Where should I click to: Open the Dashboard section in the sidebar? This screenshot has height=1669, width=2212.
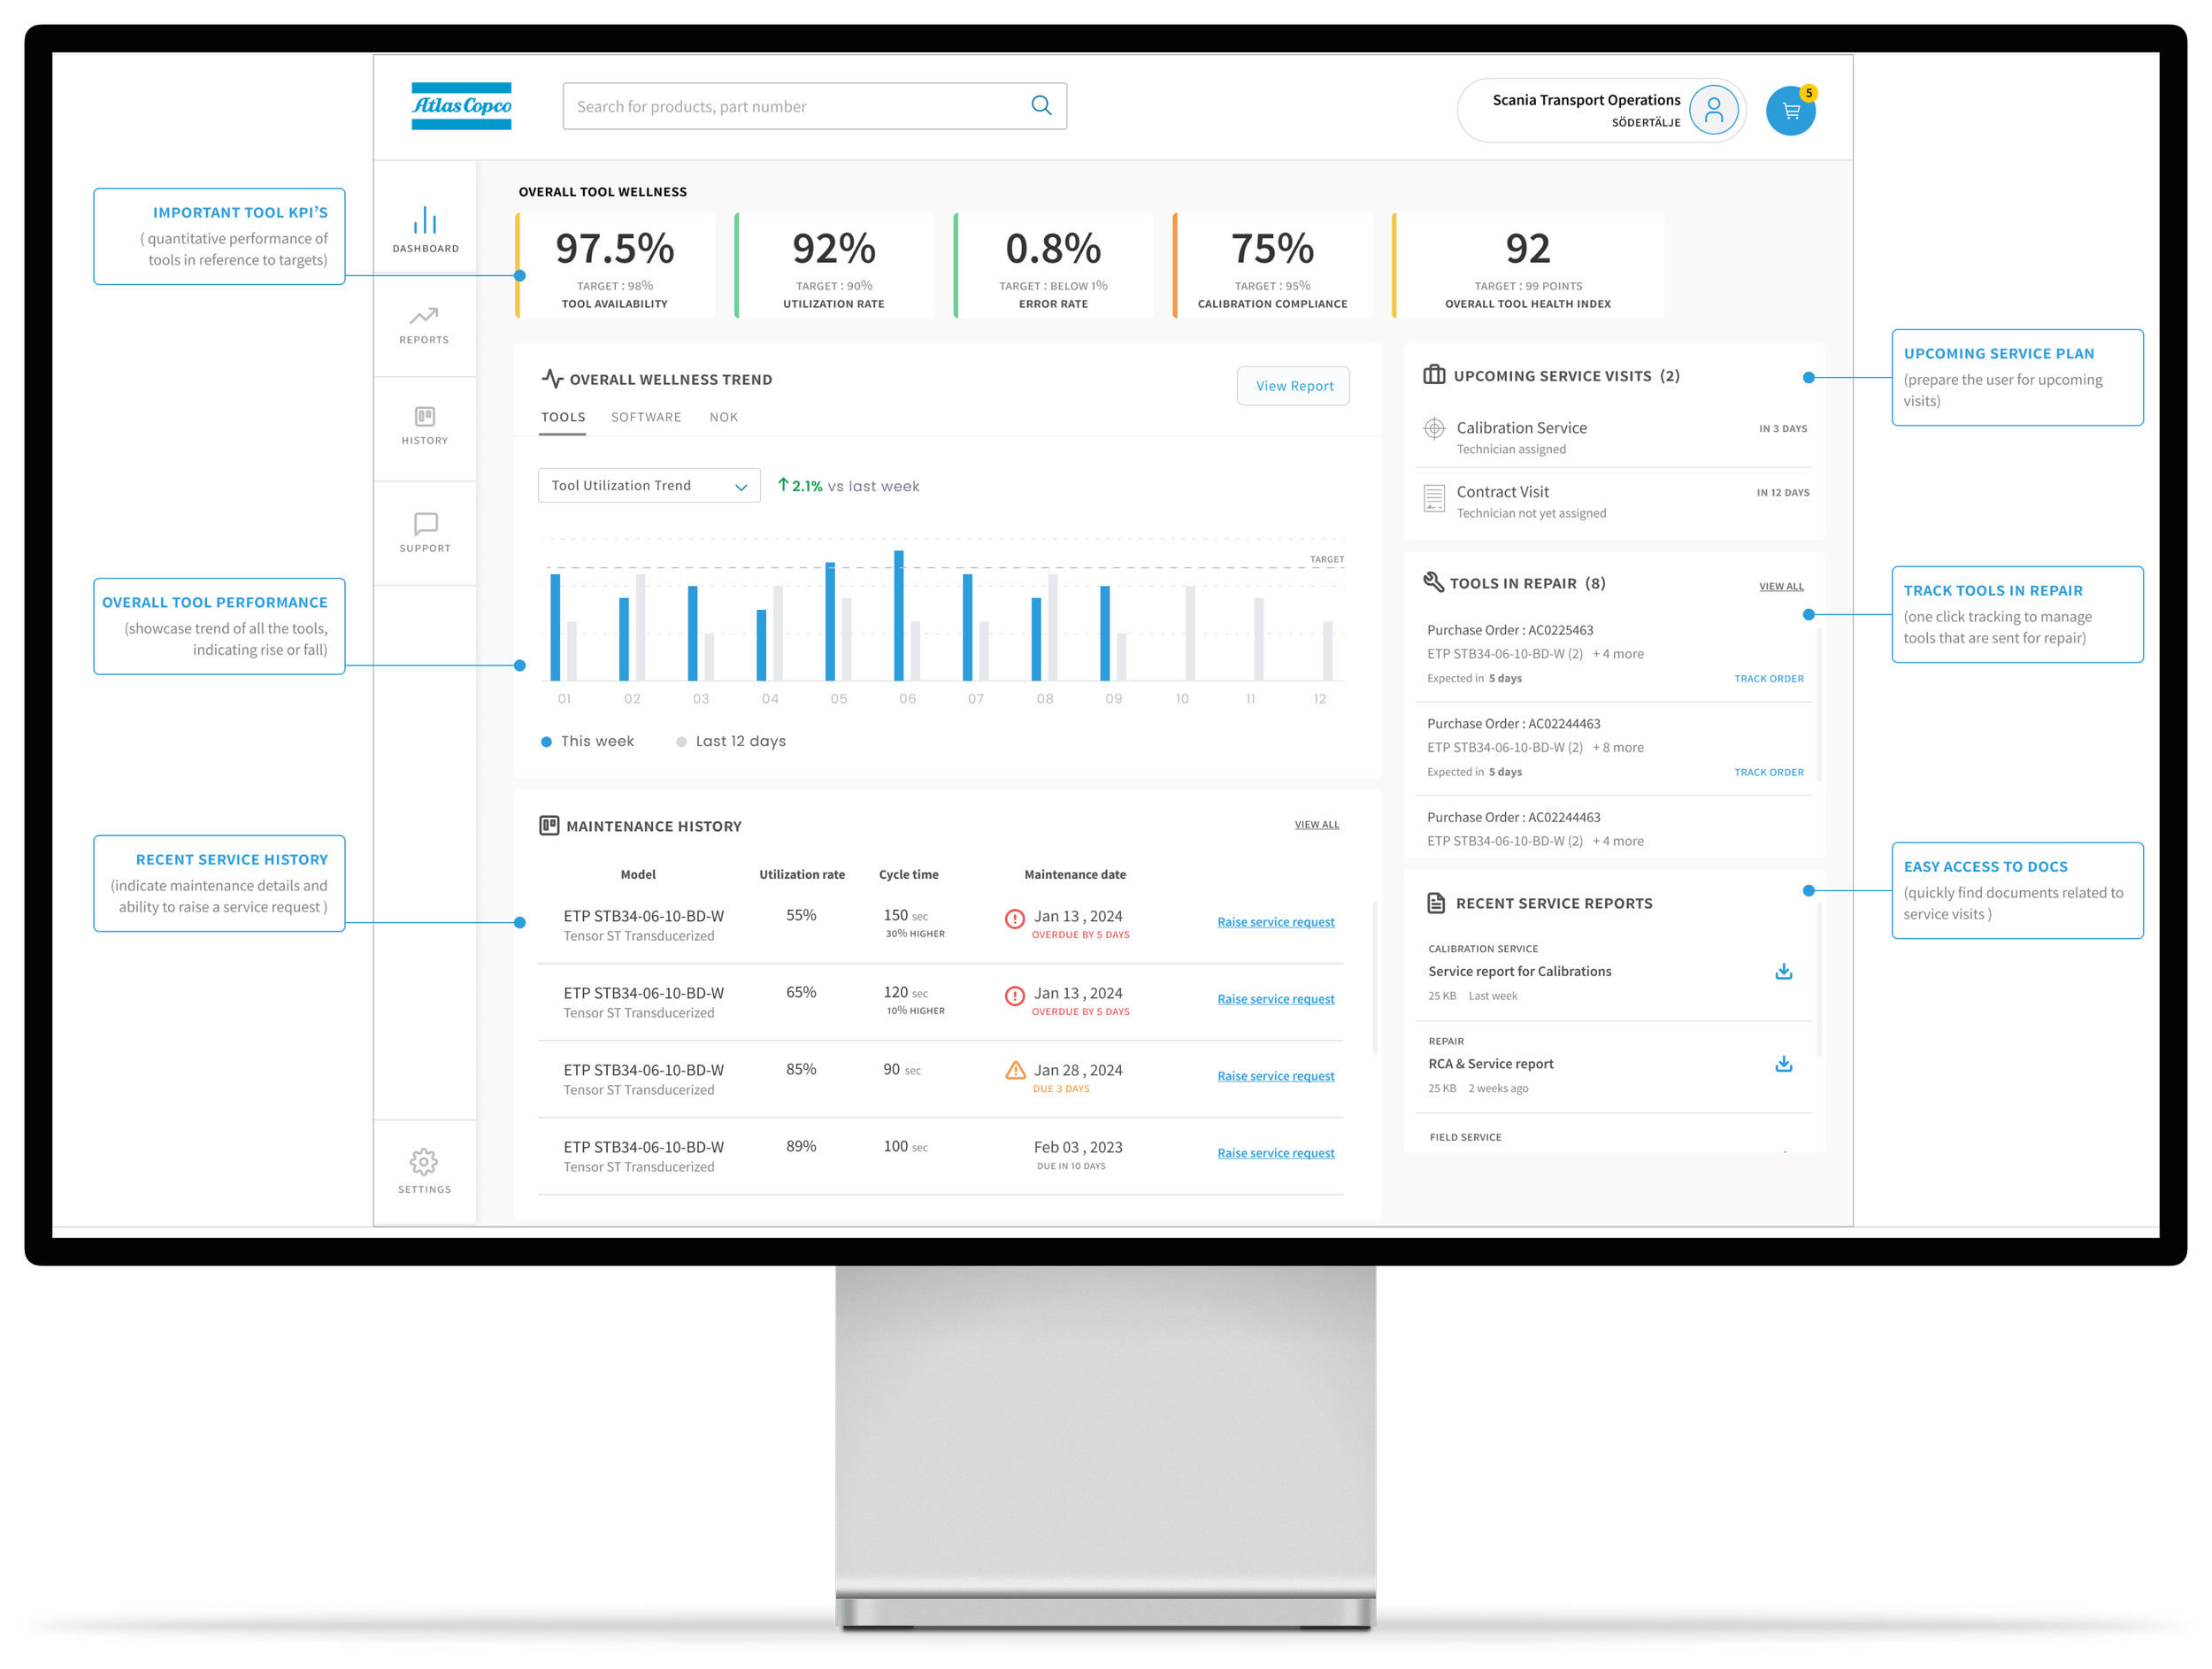(424, 228)
